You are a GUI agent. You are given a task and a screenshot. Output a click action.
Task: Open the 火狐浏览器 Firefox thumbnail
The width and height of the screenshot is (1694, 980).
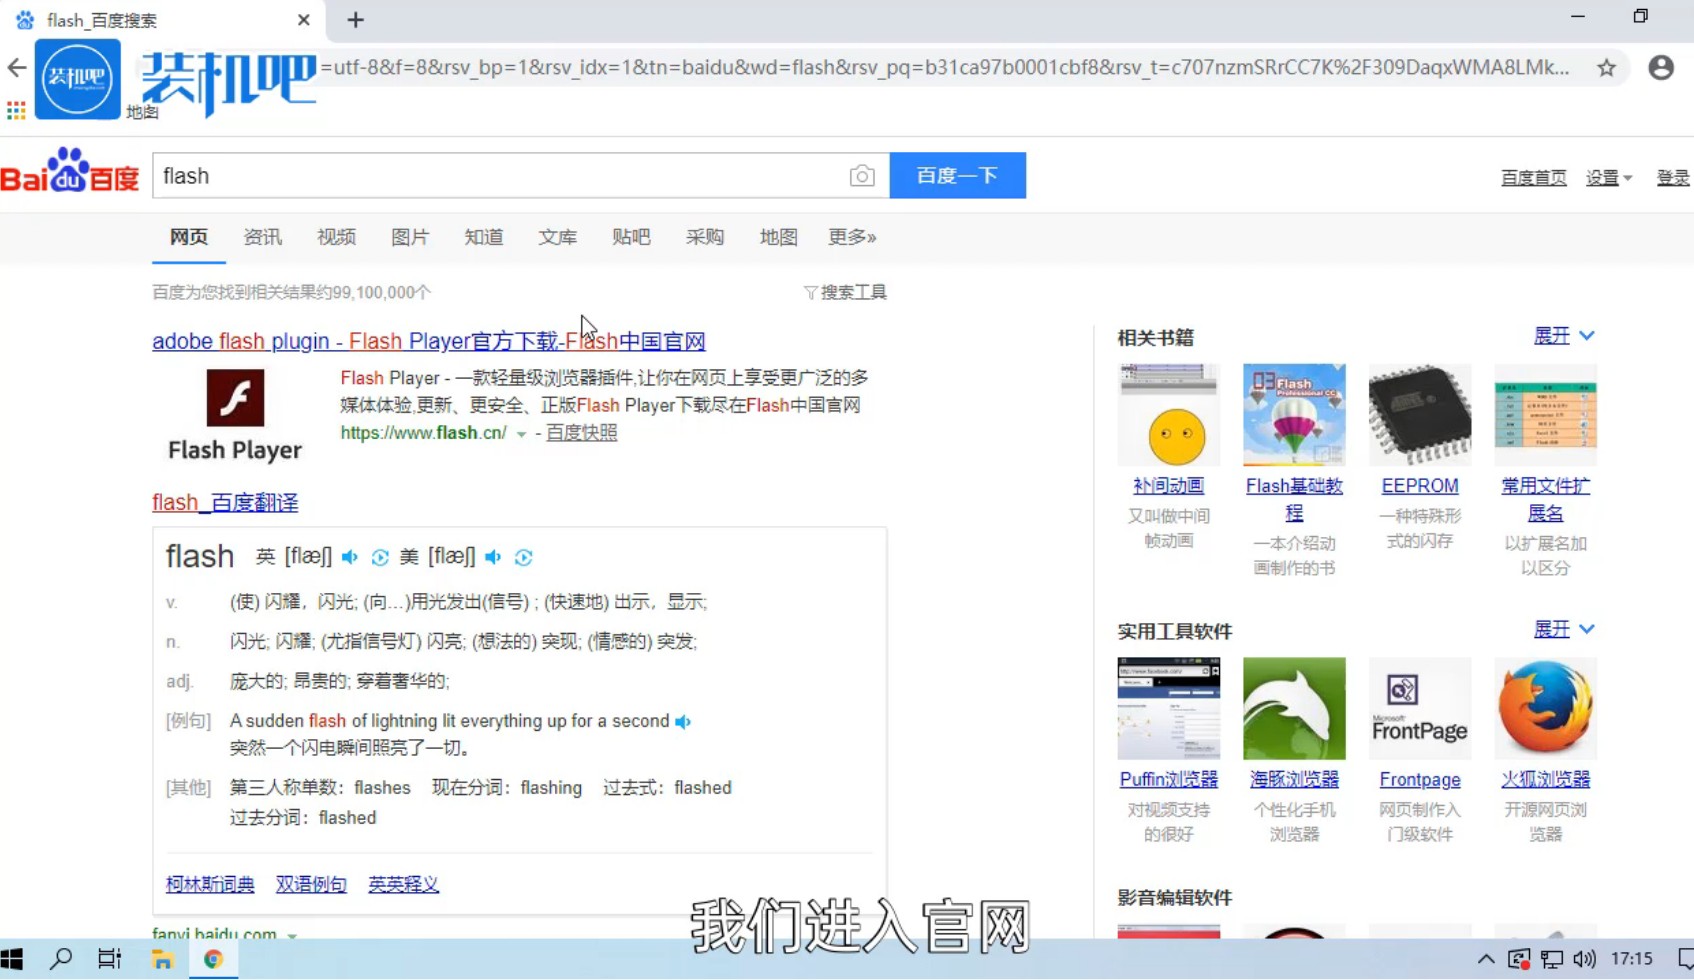point(1544,708)
